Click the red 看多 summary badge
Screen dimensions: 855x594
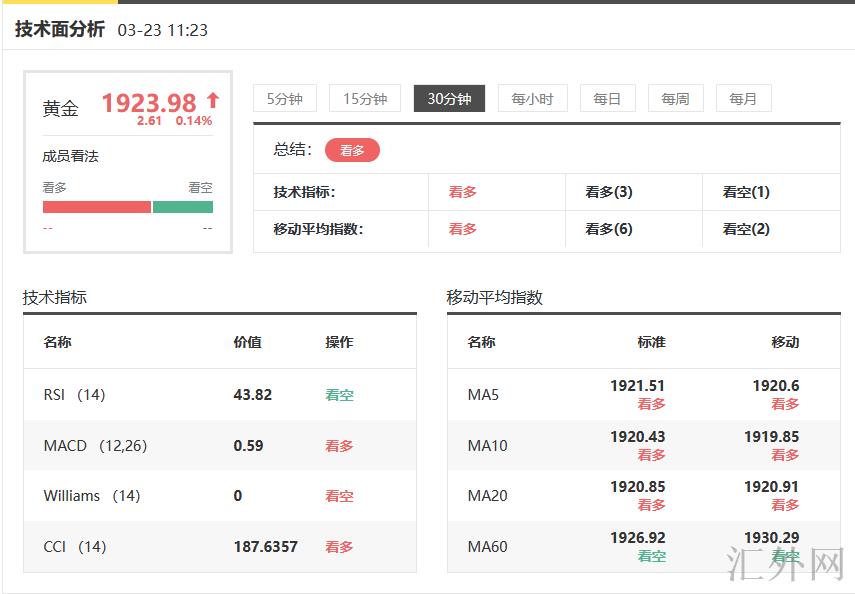352,150
